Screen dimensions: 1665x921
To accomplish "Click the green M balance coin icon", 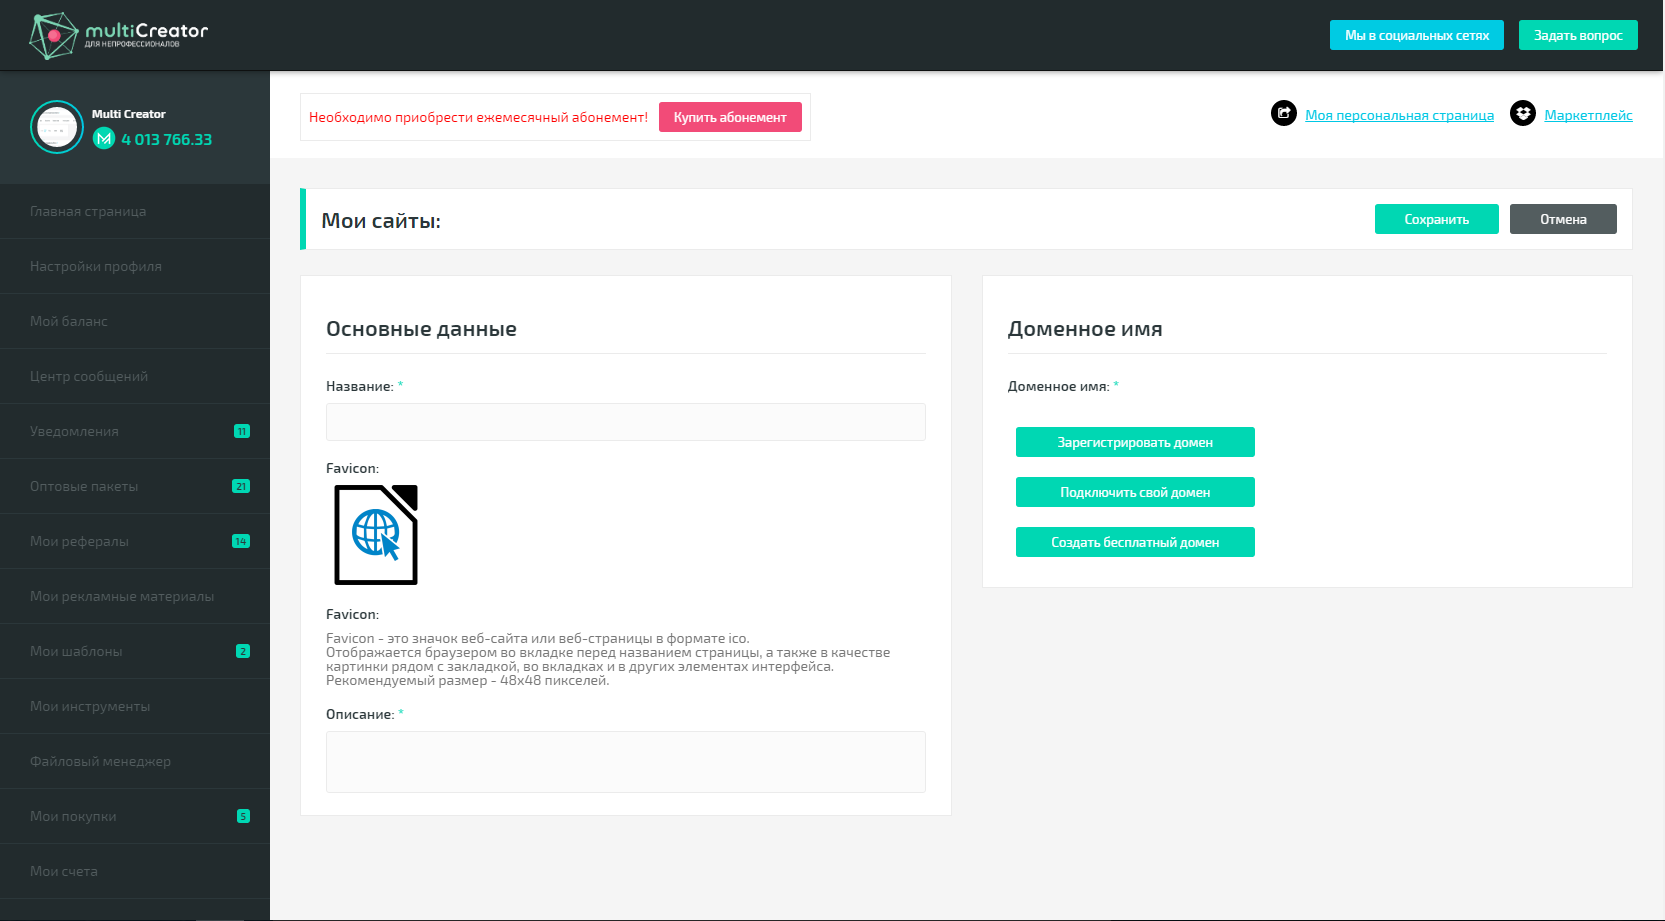I will [104, 139].
